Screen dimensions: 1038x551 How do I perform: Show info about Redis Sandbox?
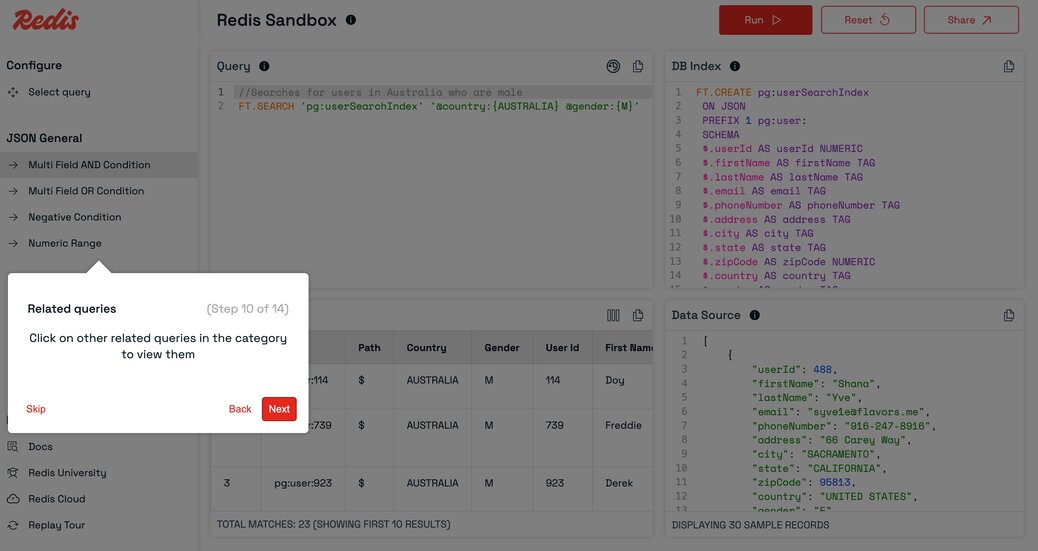click(x=351, y=20)
